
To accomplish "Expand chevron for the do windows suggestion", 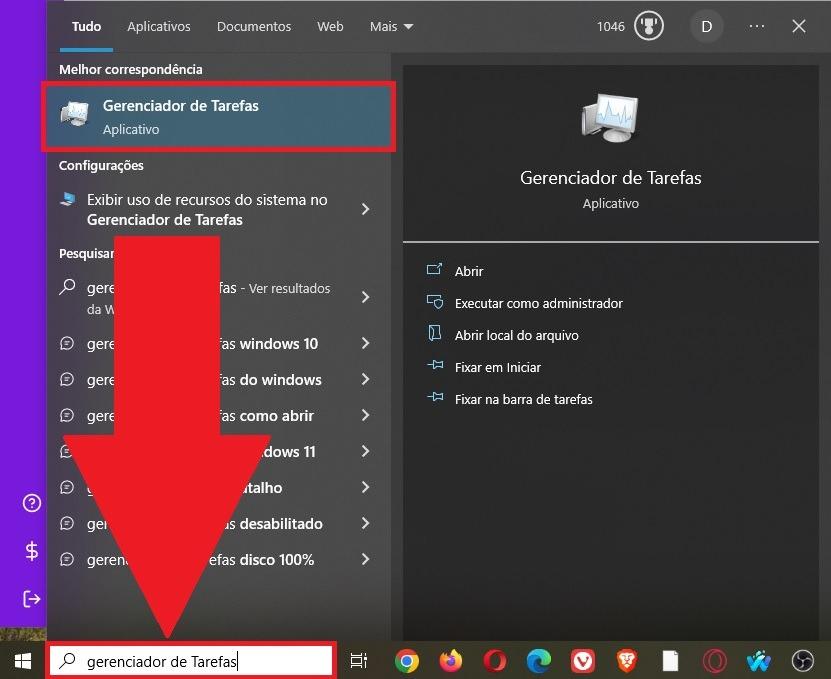I will [365, 380].
